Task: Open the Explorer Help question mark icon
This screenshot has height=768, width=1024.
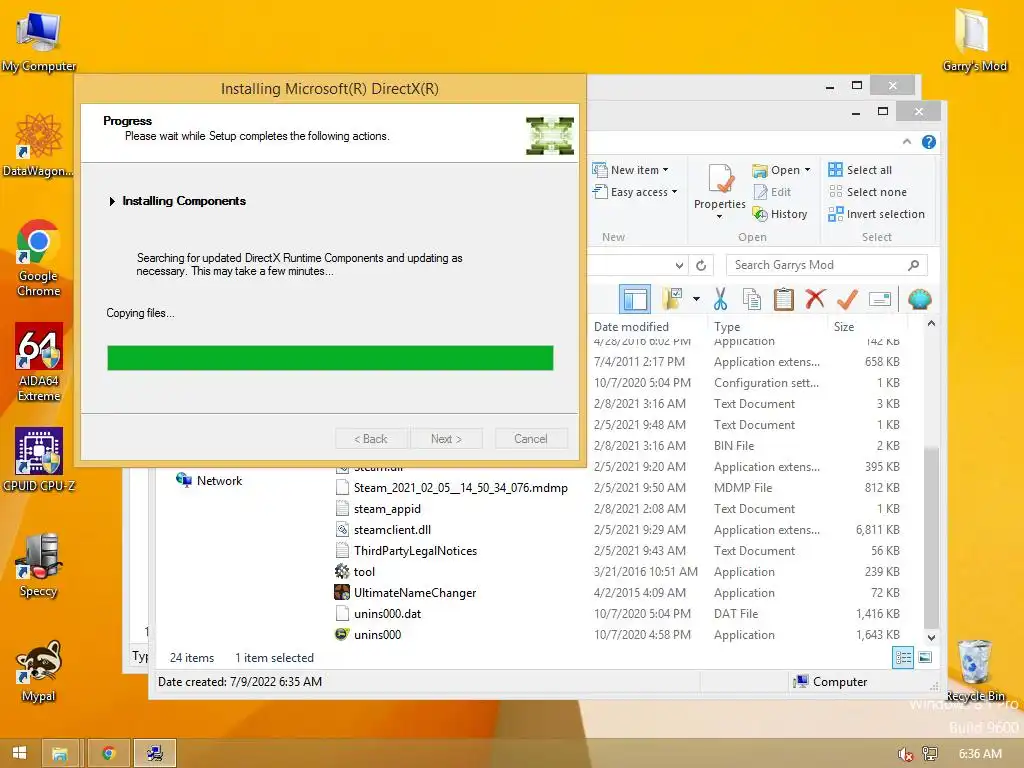Action: point(929,142)
